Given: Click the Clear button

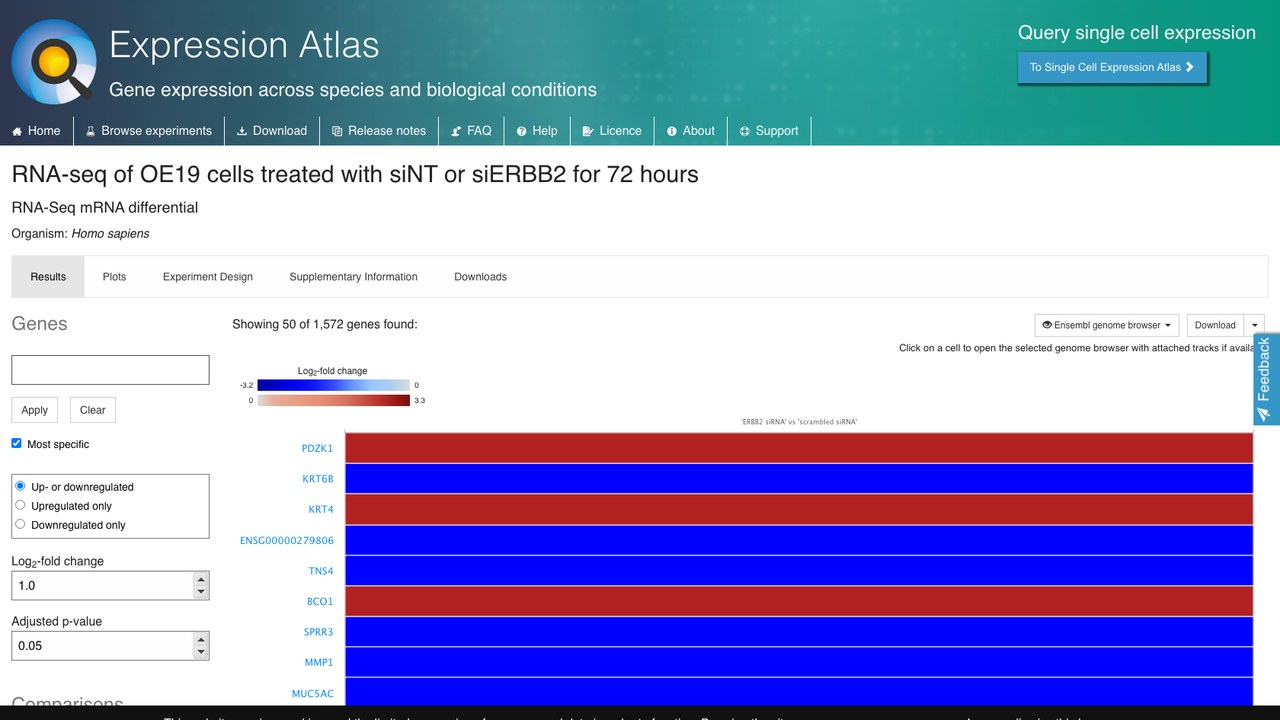Looking at the screenshot, I should click(93, 410).
